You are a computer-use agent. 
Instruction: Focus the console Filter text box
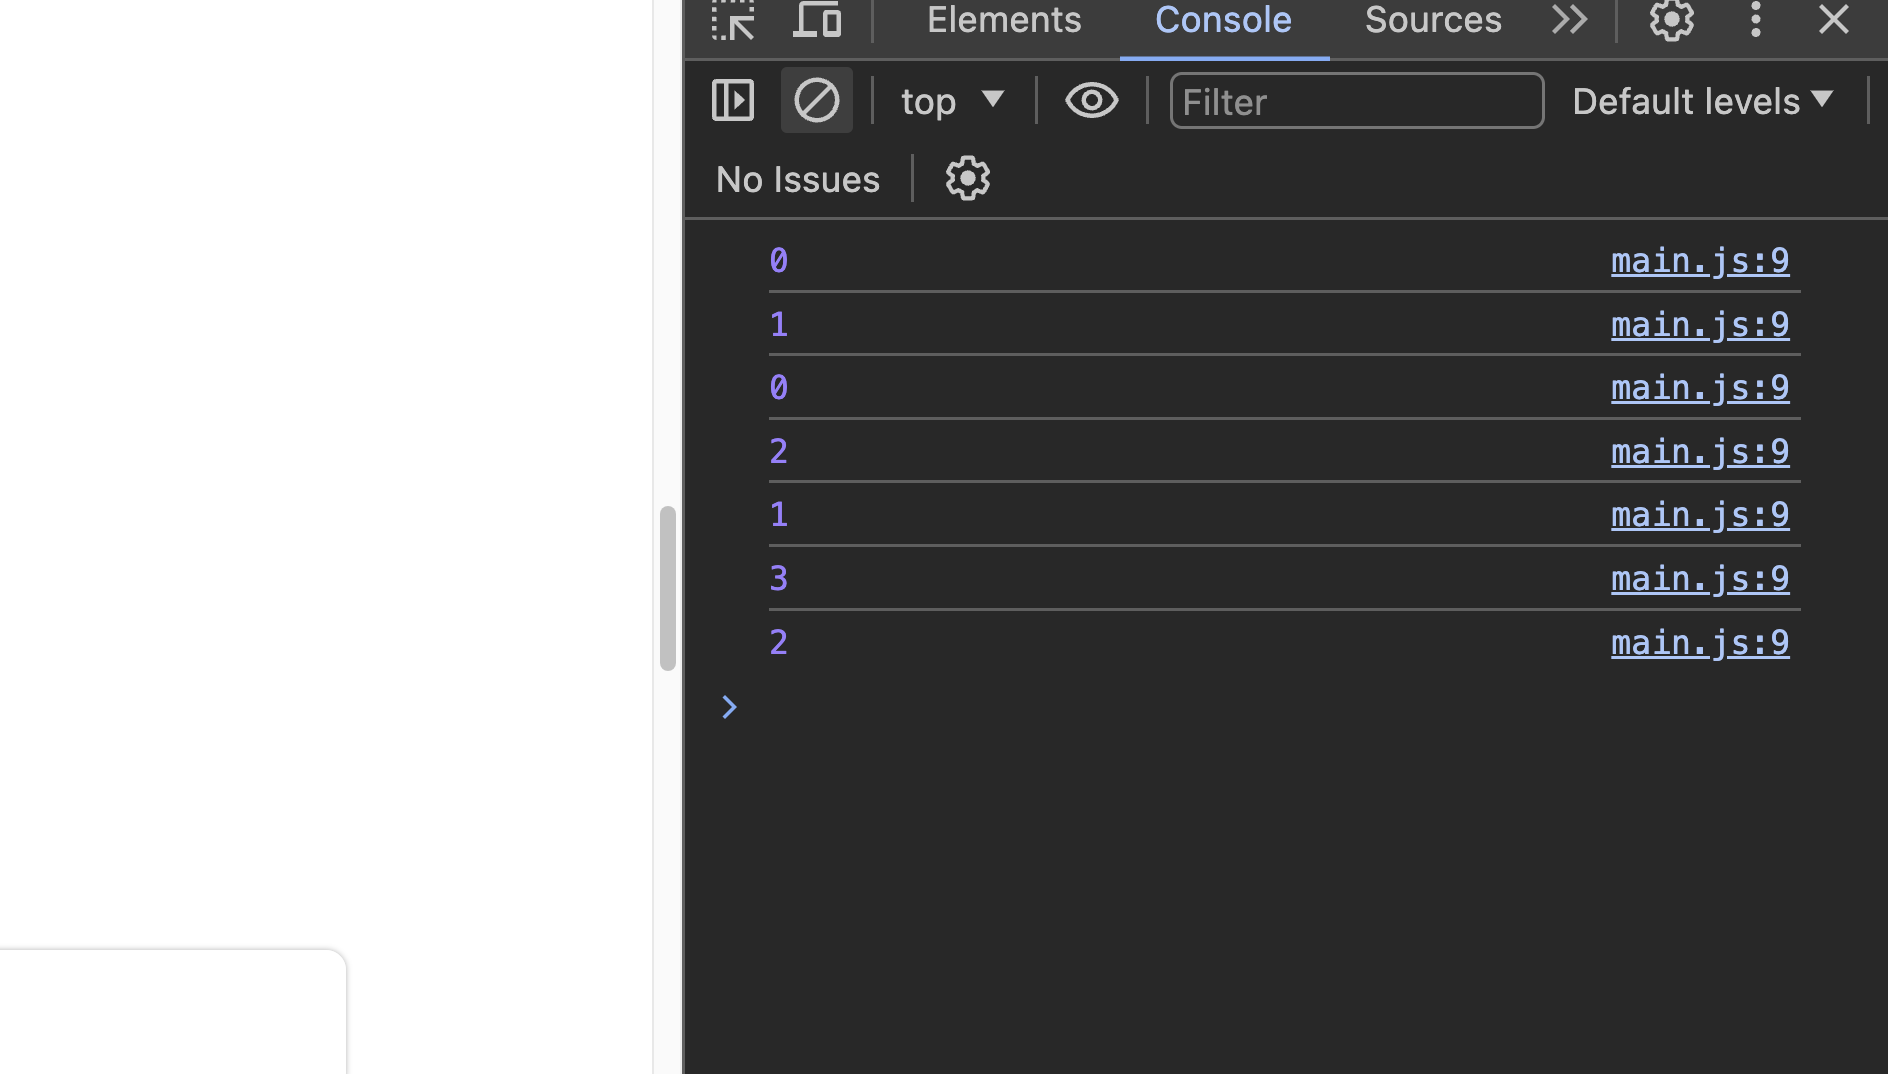(x=1356, y=101)
